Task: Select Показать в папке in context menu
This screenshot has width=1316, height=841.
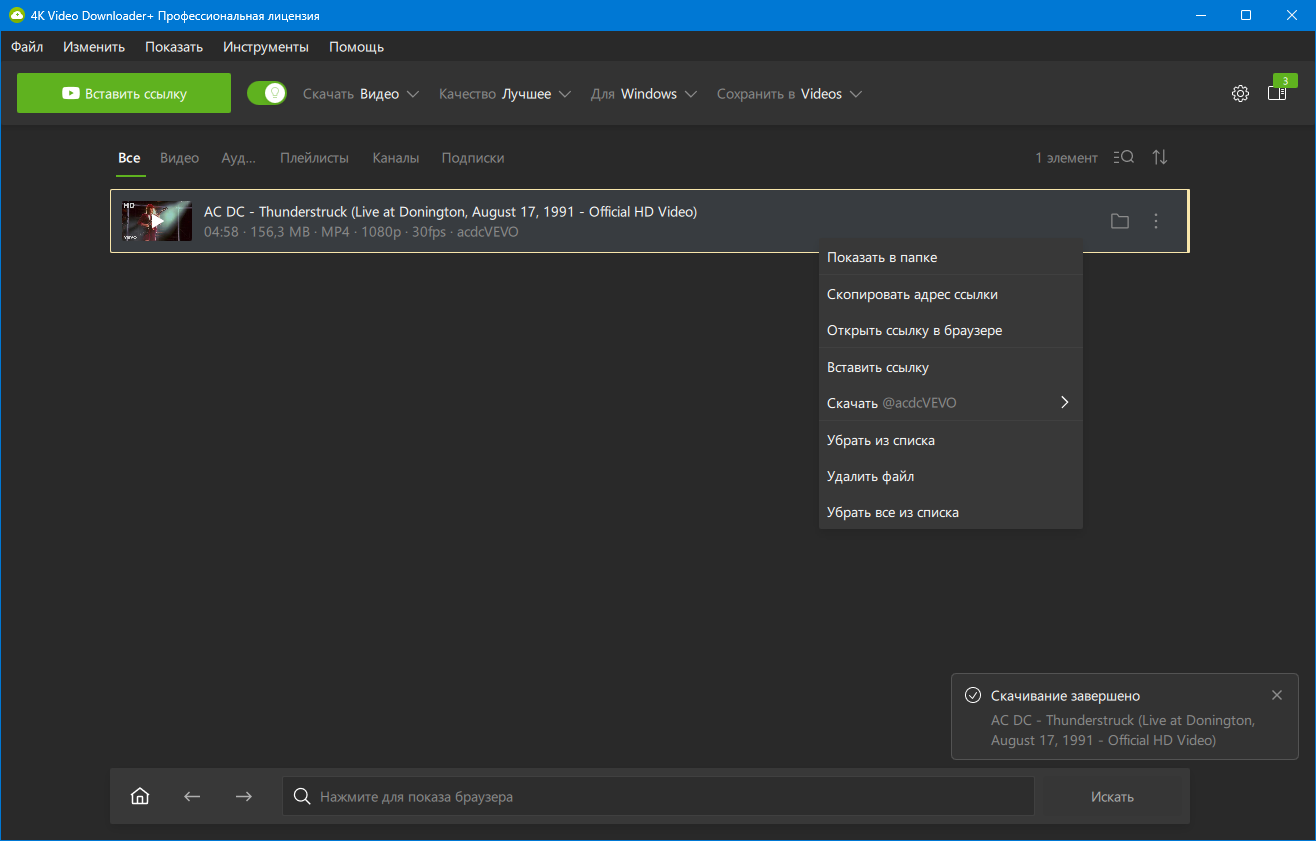Action: point(882,257)
